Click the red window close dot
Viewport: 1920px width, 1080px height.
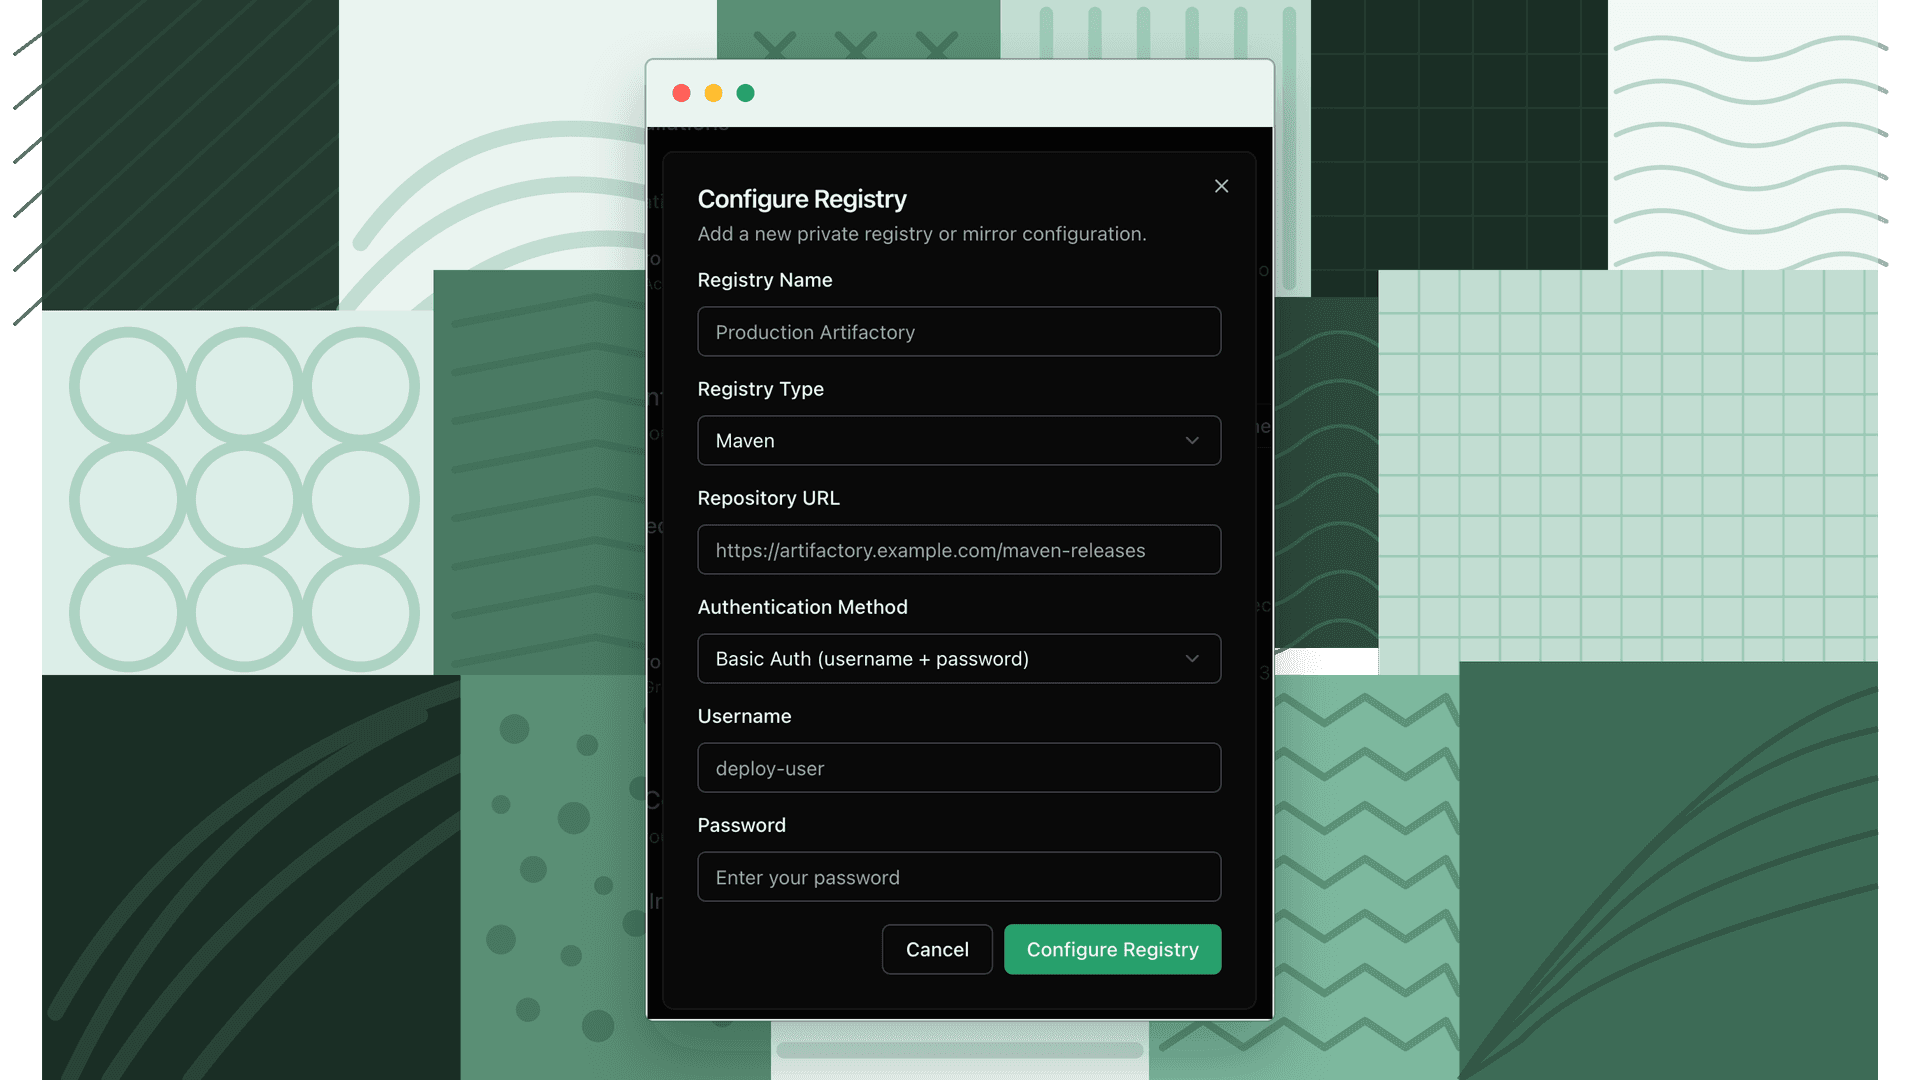pos(681,93)
